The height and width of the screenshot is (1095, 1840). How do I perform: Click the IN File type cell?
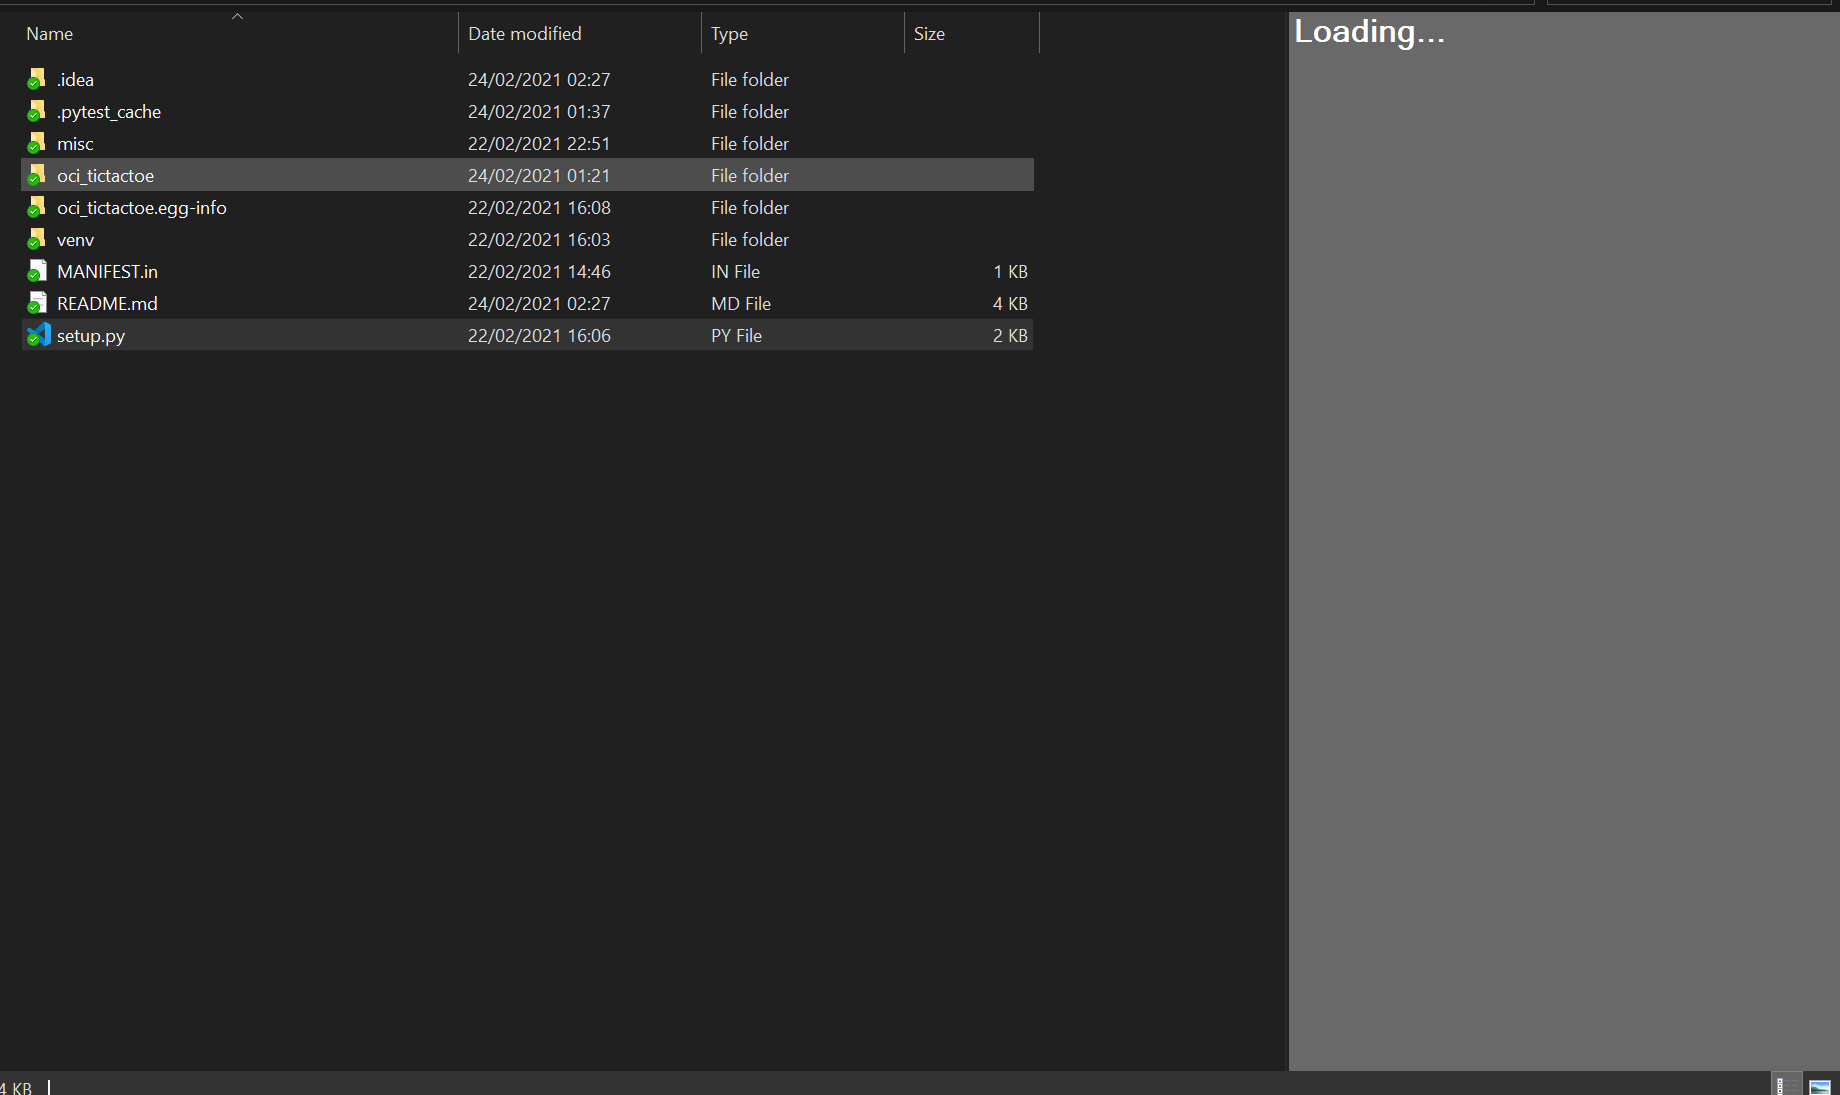tap(735, 271)
